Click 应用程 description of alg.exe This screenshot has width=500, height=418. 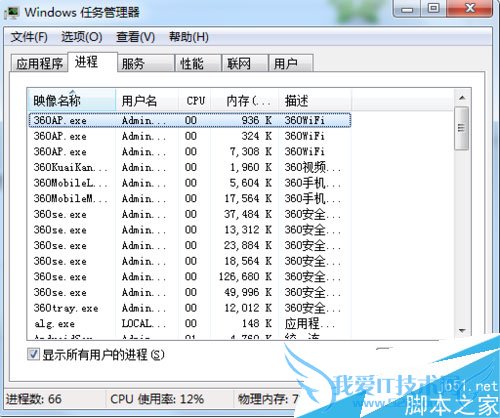(310, 323)
